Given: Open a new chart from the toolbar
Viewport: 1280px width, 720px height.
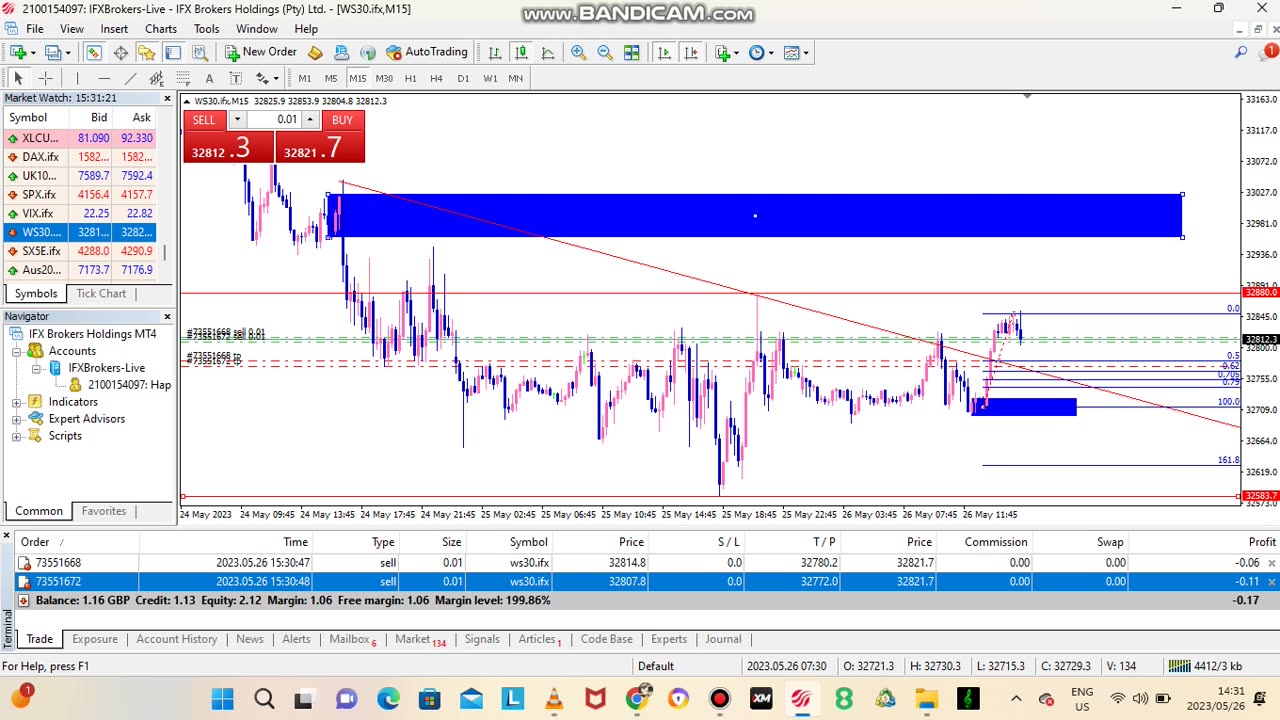Looking at the screenshot, I should (x=17, y=52).
